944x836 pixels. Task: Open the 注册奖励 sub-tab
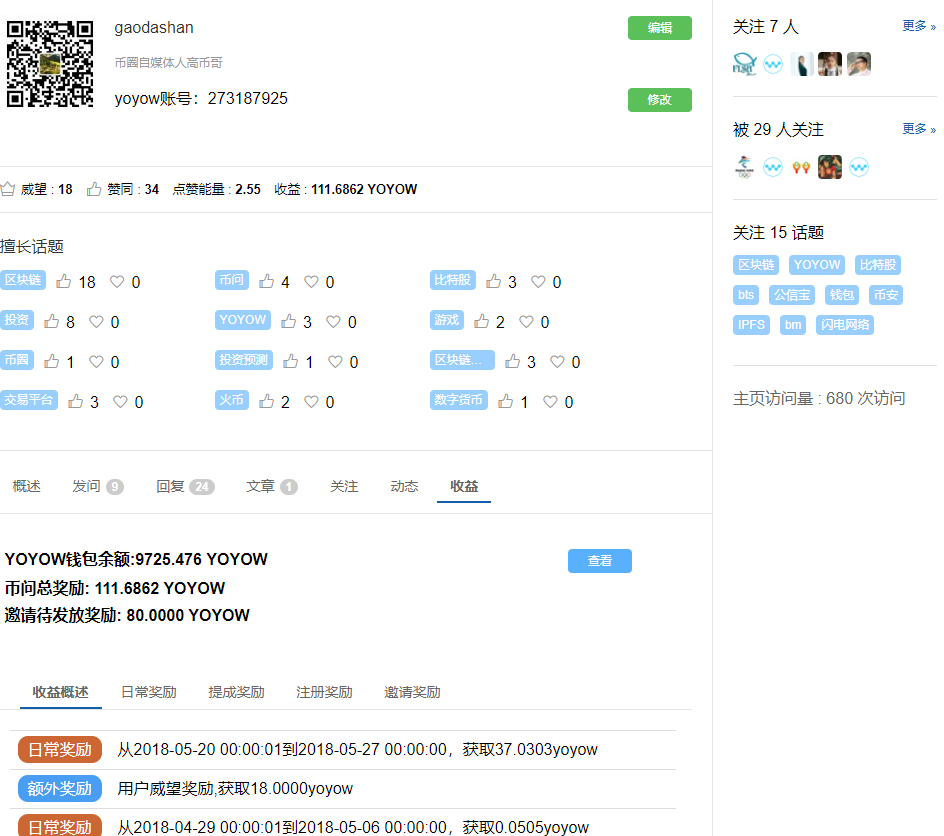pos(324,692)
